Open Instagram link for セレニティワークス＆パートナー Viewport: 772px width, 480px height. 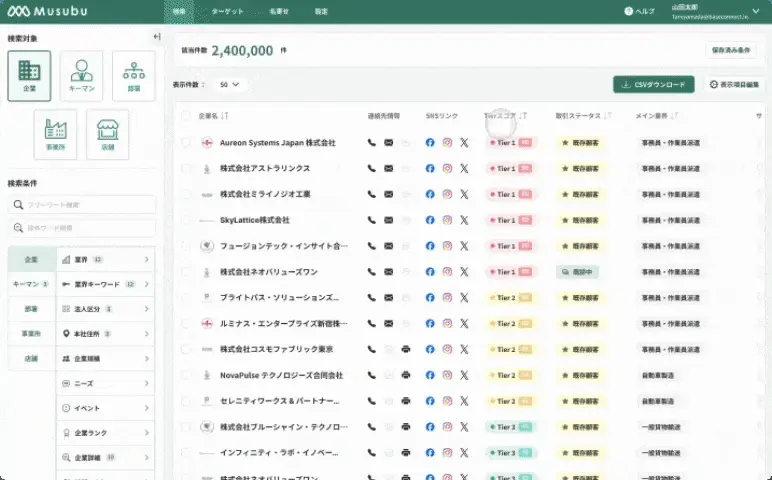pos(447,401)
